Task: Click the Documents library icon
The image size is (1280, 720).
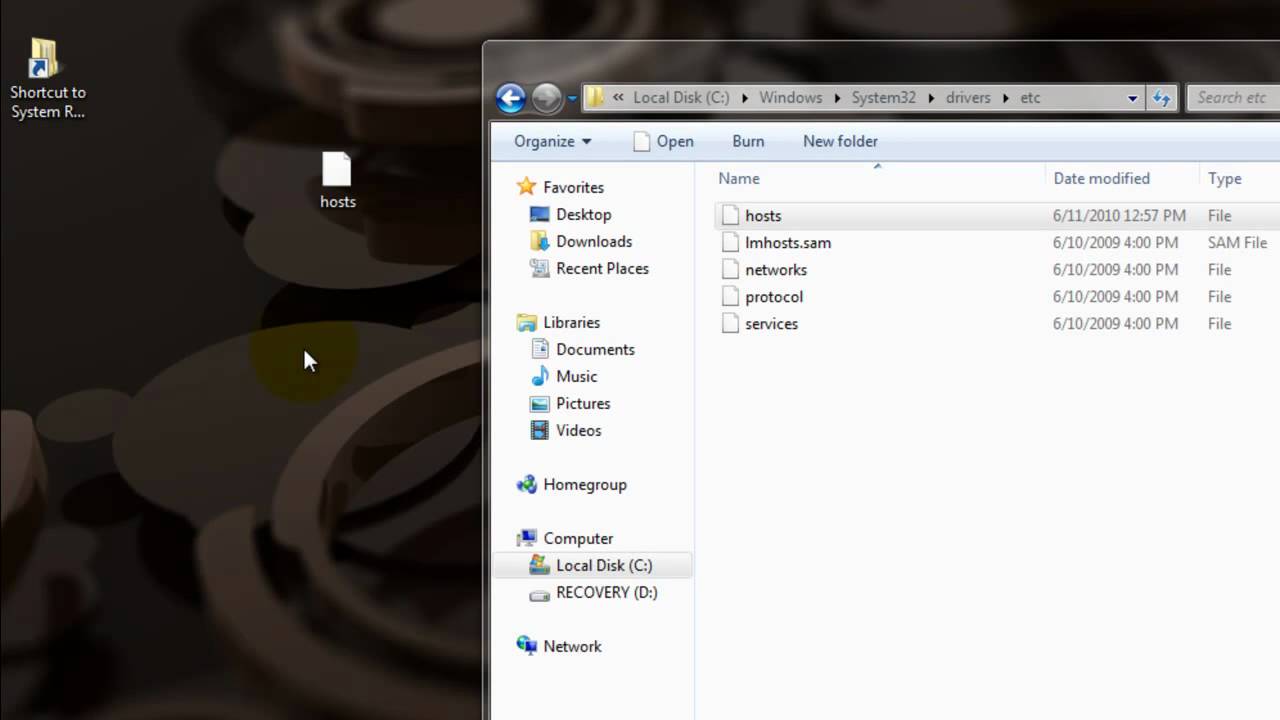Action: (x=539, y=349)
